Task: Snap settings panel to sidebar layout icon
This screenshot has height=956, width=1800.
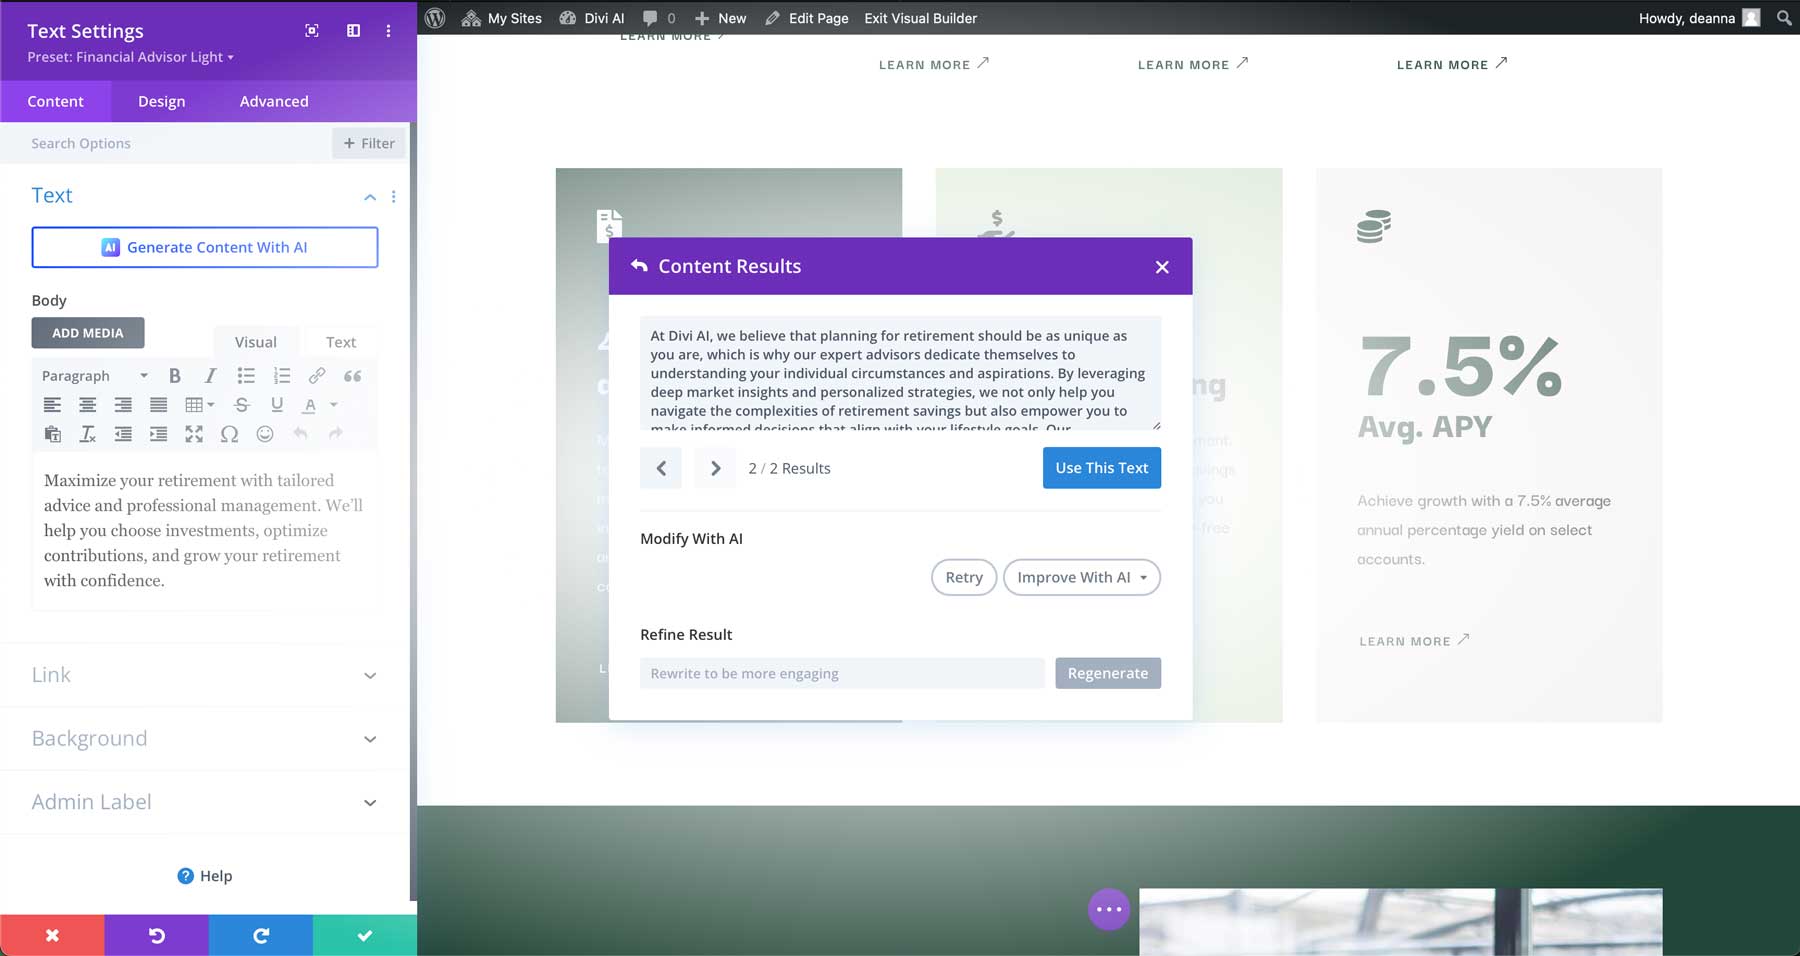Action: [354, 31]
